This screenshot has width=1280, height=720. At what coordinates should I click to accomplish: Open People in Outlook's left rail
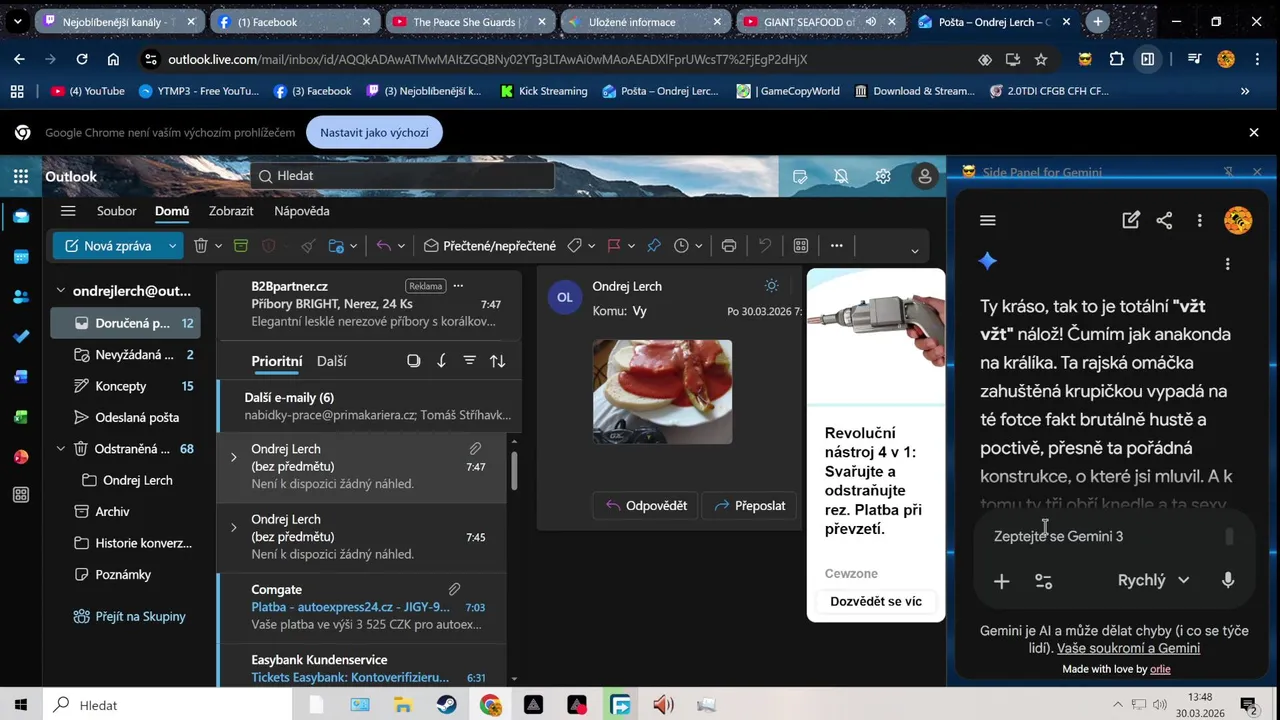(21, 297)
